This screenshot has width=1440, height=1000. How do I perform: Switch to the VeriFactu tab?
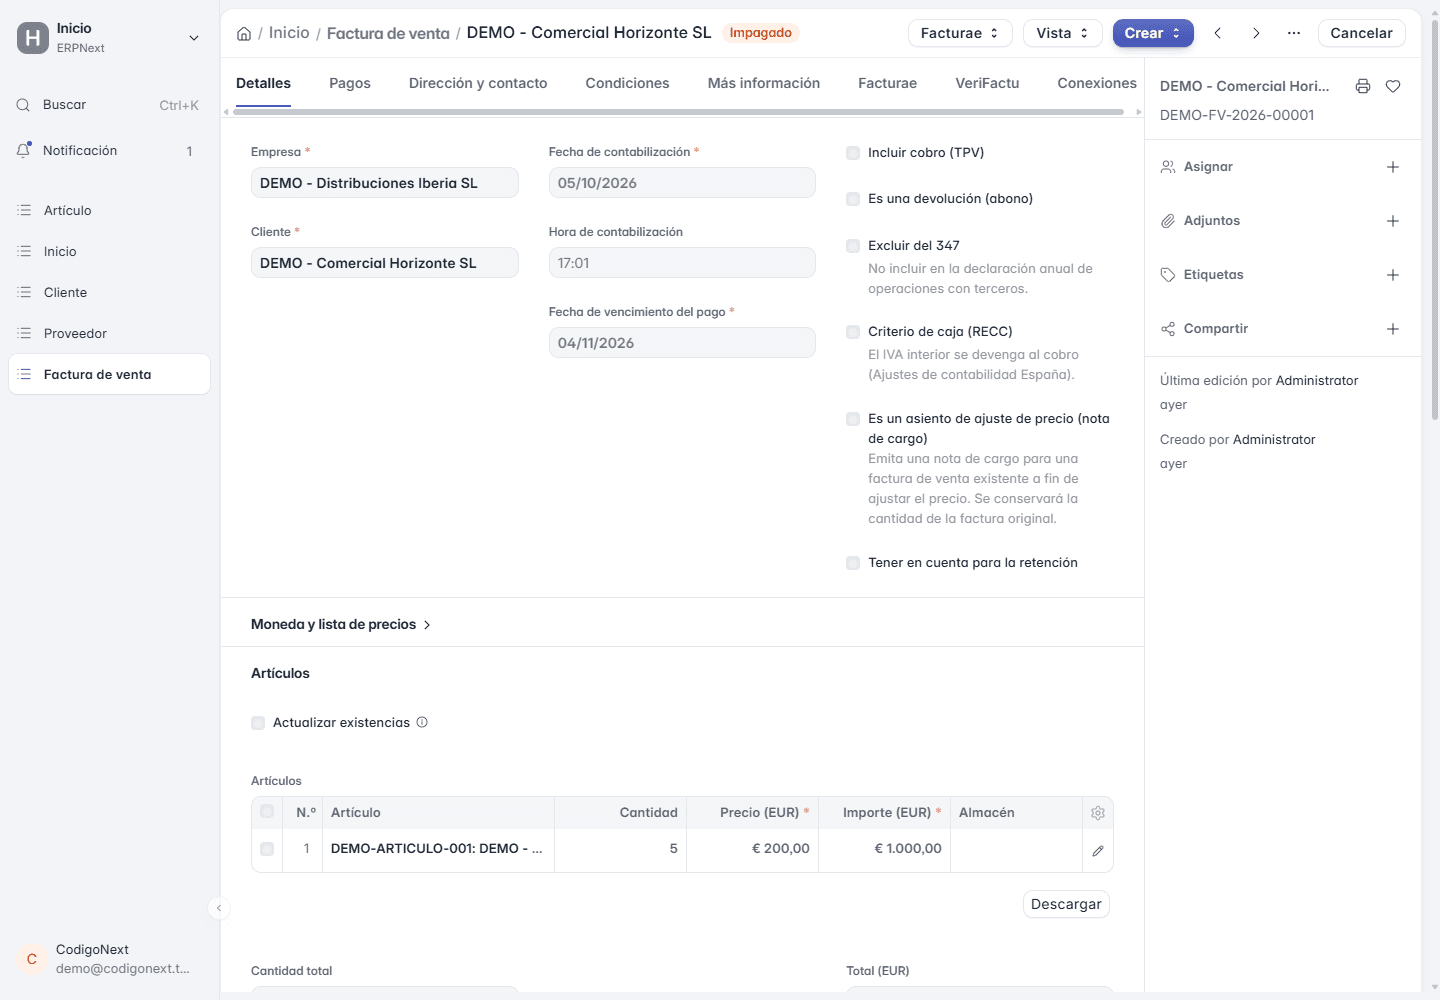(987, 83)
